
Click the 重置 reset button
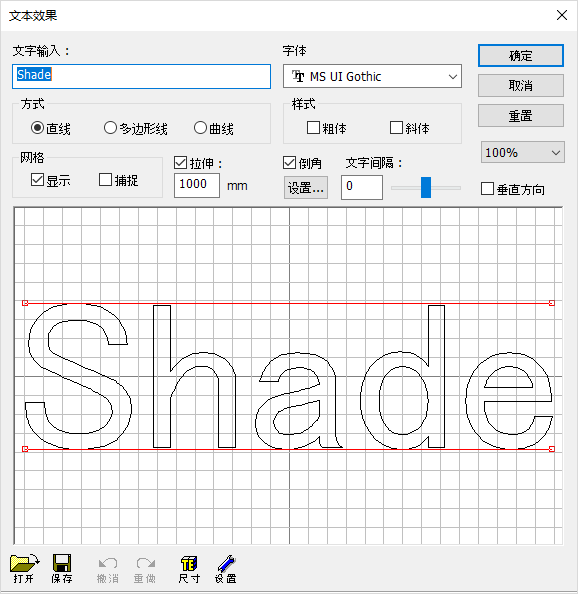pyautogui.click(x=521, y=116)
